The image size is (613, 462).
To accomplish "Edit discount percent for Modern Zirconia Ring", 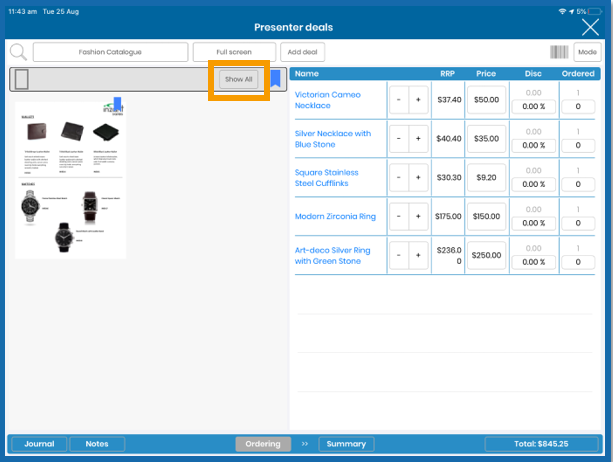I will 534,223.
